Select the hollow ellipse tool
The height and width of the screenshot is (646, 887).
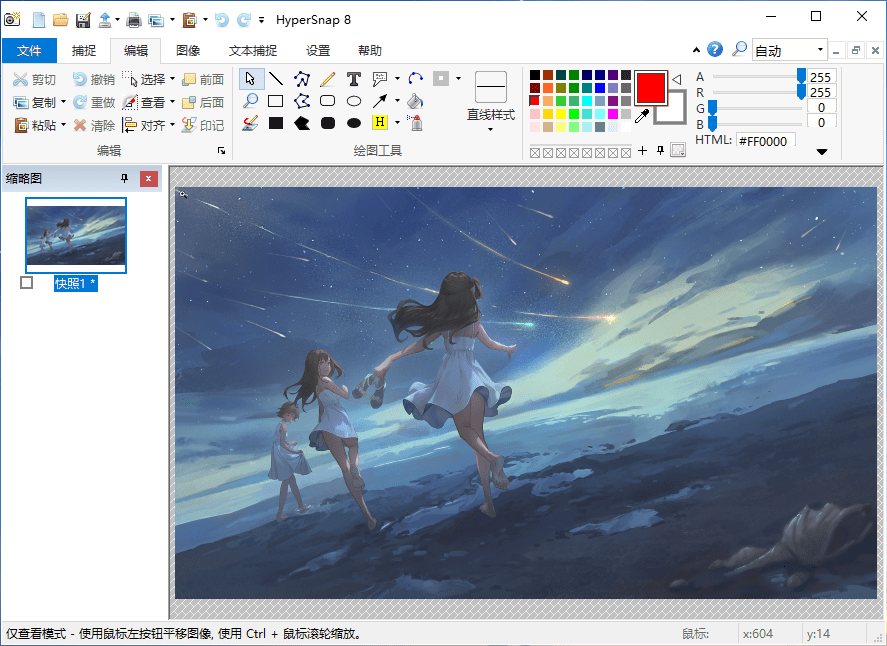click(x=354, y=101)
